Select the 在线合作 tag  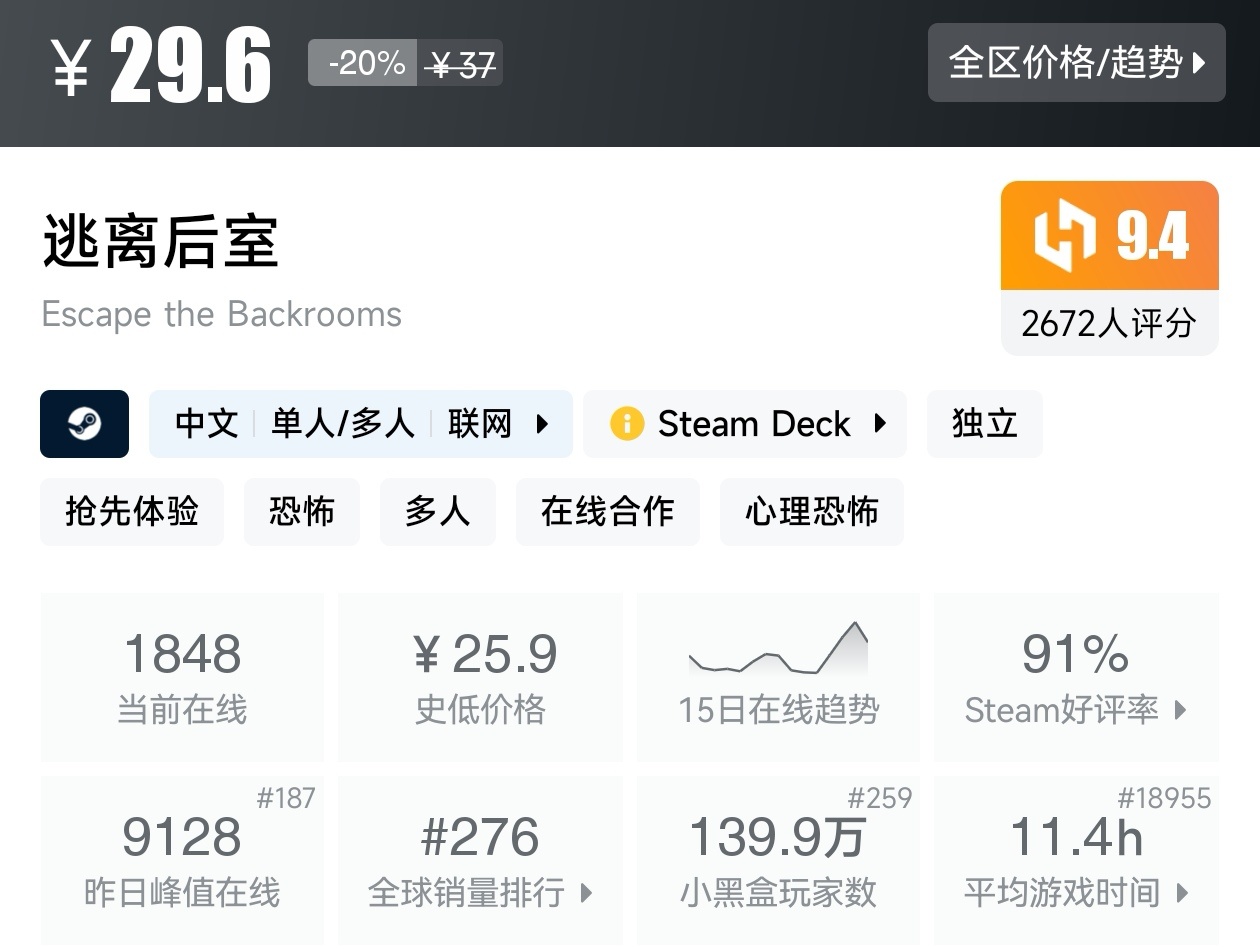click(608, 512)
